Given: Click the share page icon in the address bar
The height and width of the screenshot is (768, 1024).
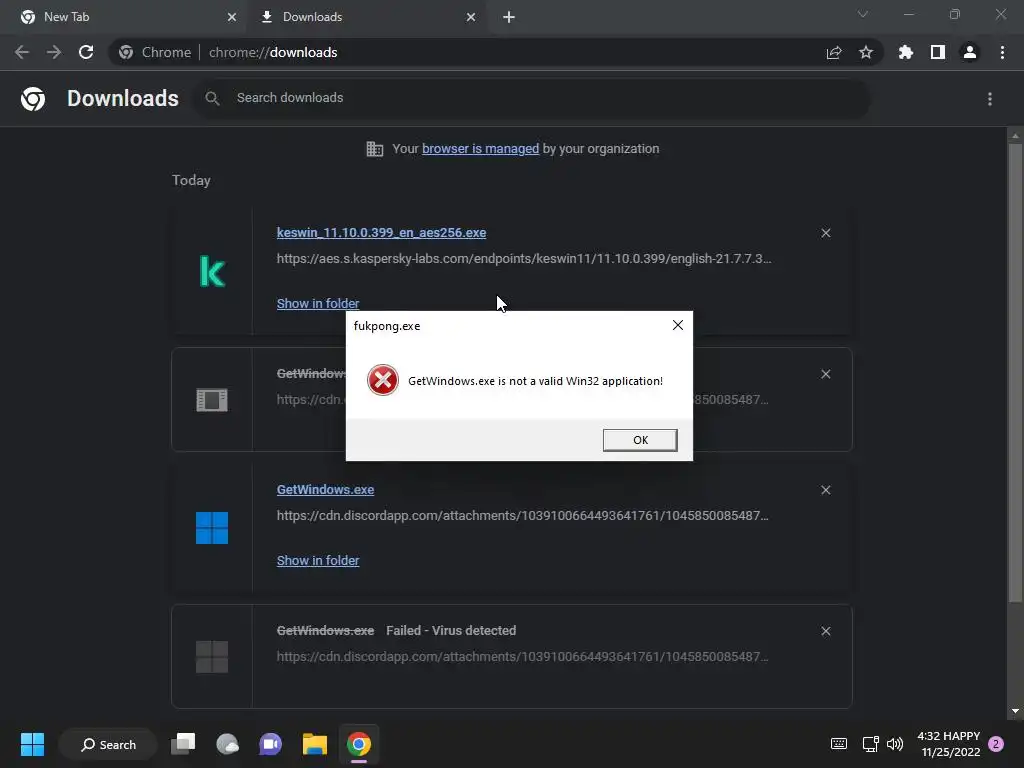Looking at the screenshot, I should (834, 52).
